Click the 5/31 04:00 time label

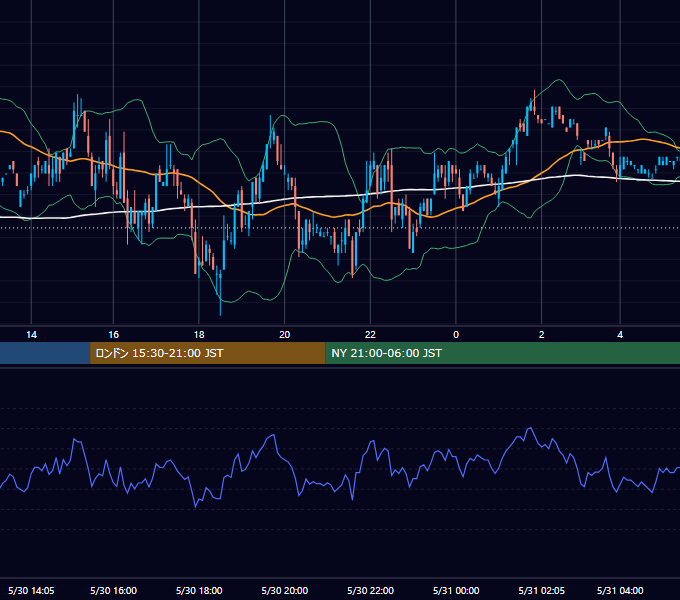(620, 590)
